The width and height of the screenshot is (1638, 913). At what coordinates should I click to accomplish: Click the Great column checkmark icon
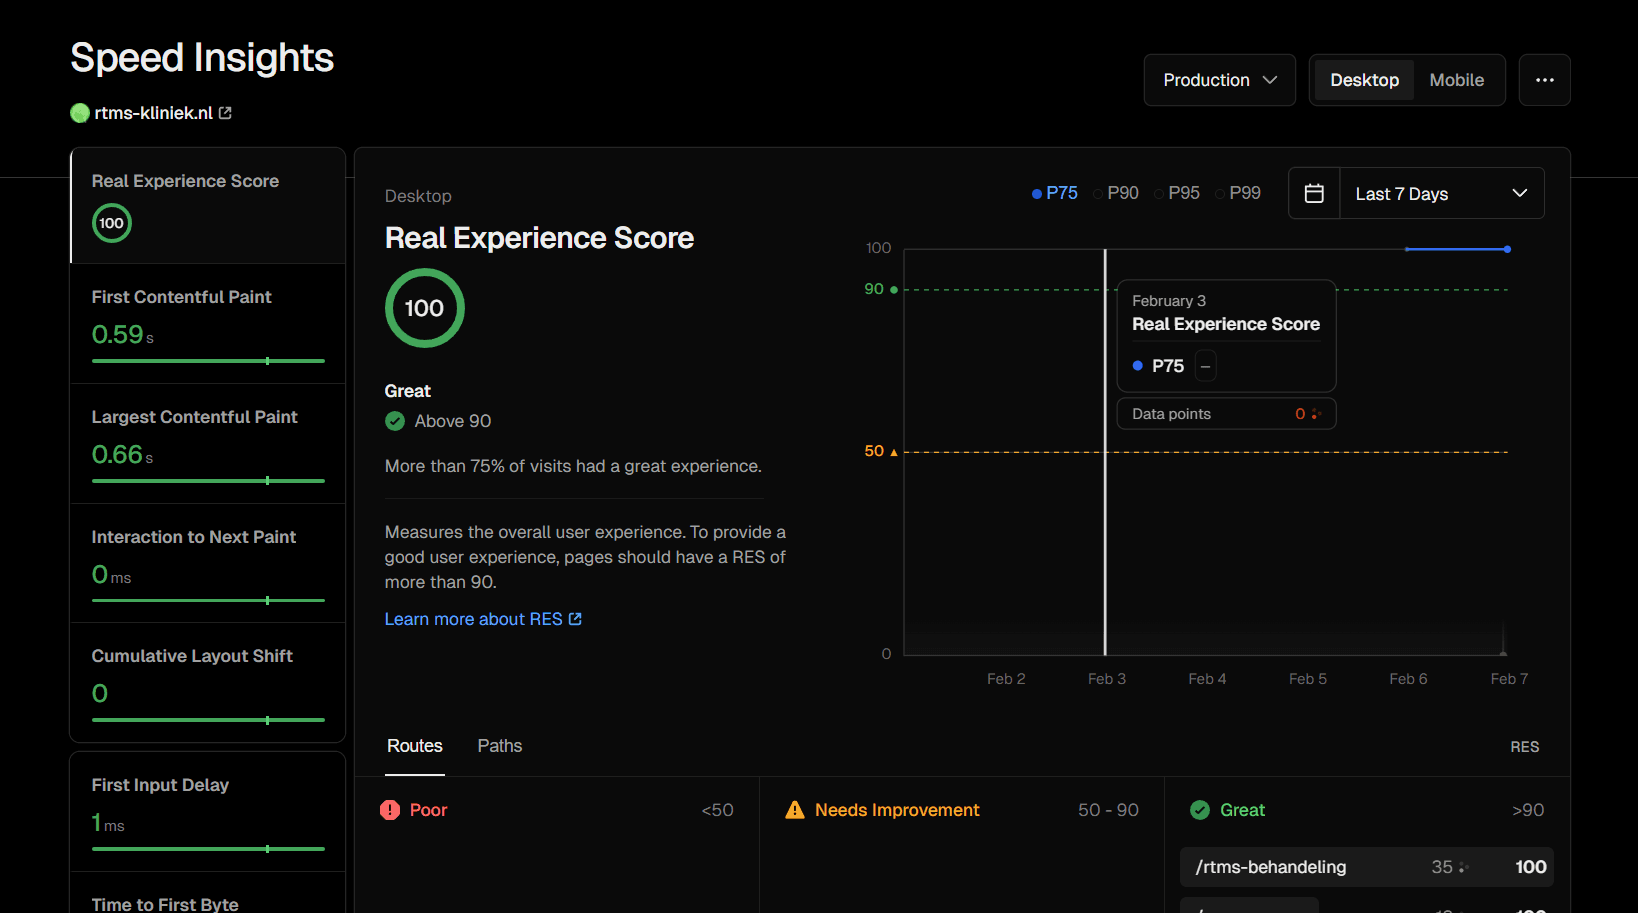1200,810
